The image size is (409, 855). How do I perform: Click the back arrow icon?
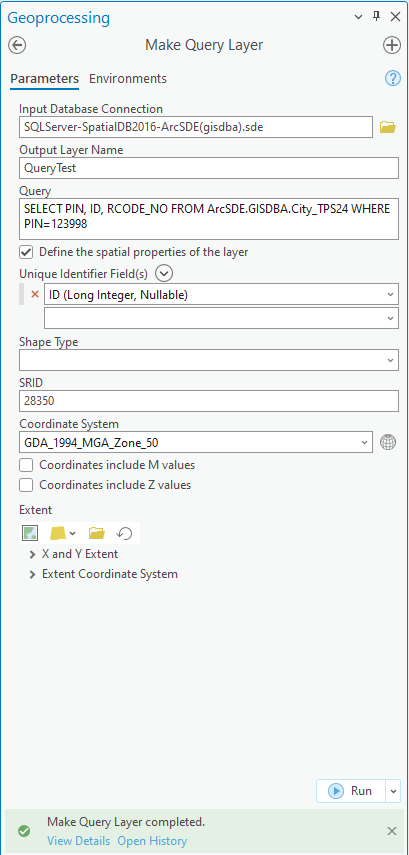17,45
